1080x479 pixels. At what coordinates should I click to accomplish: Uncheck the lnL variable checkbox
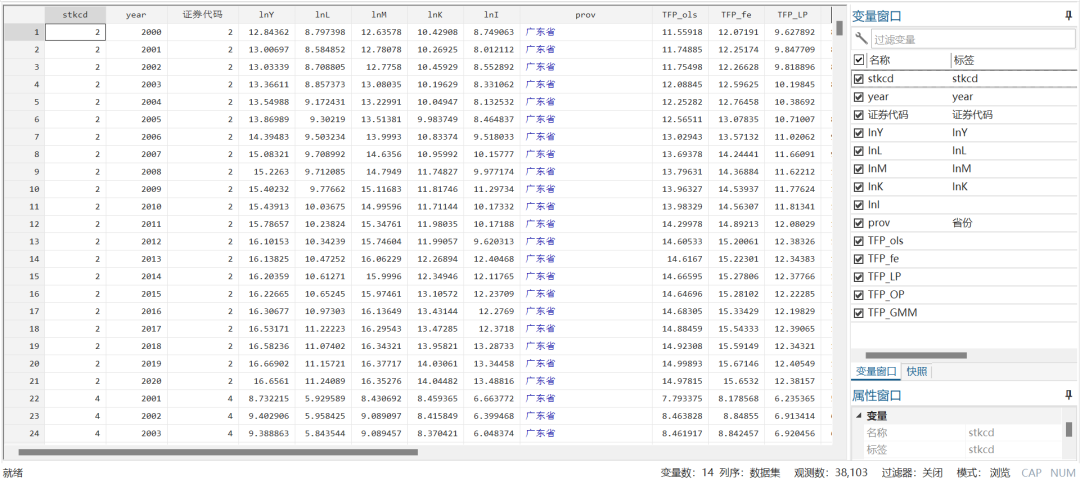[858, 150]
